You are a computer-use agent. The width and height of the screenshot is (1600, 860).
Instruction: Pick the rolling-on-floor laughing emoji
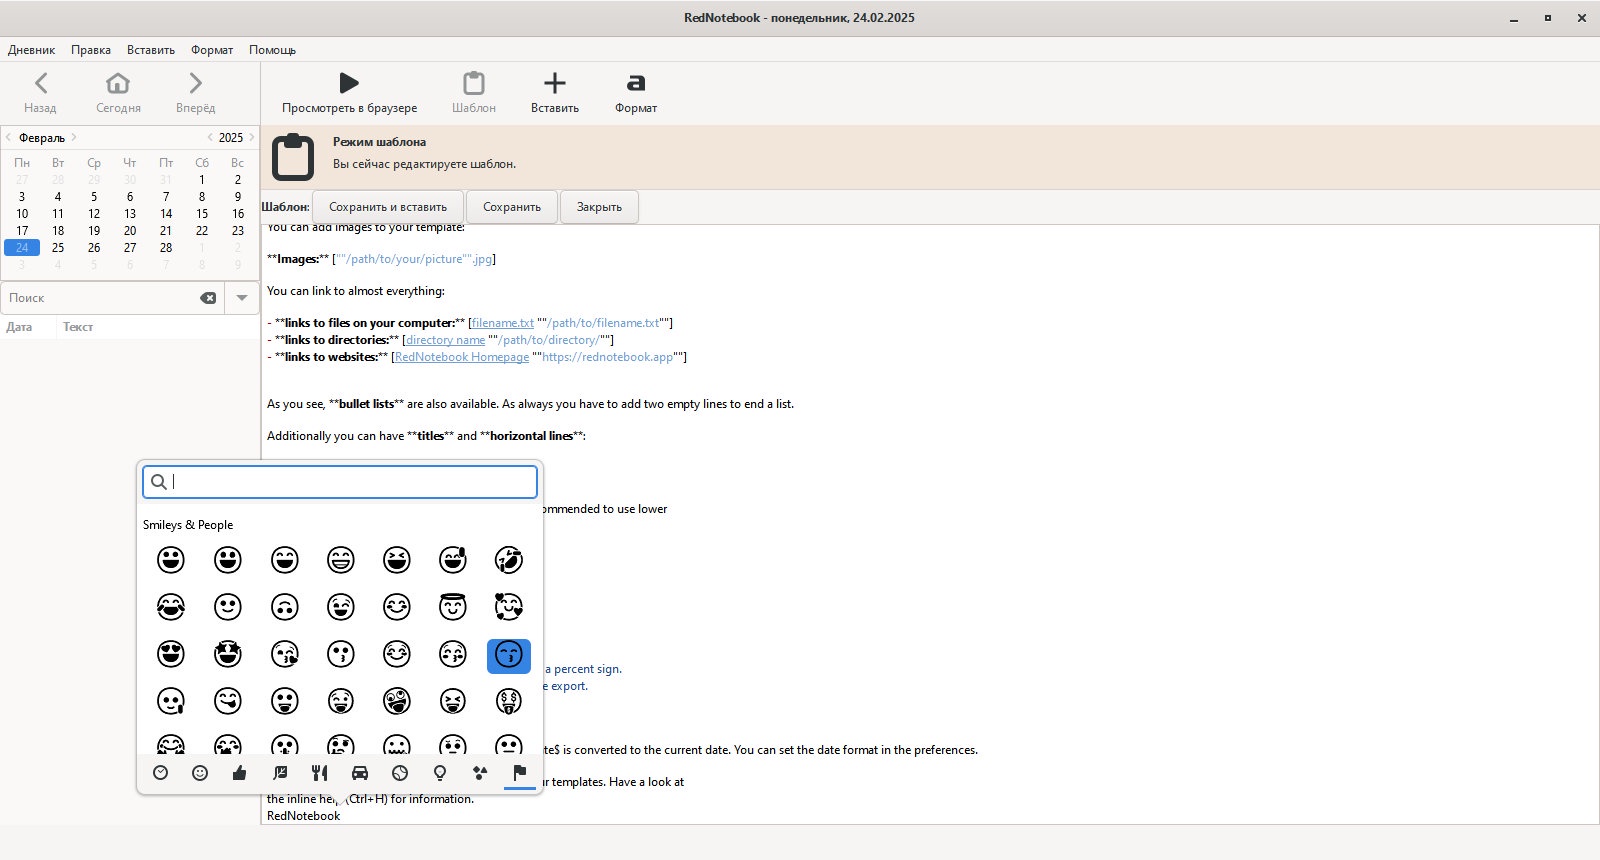(x=509, y=560)
